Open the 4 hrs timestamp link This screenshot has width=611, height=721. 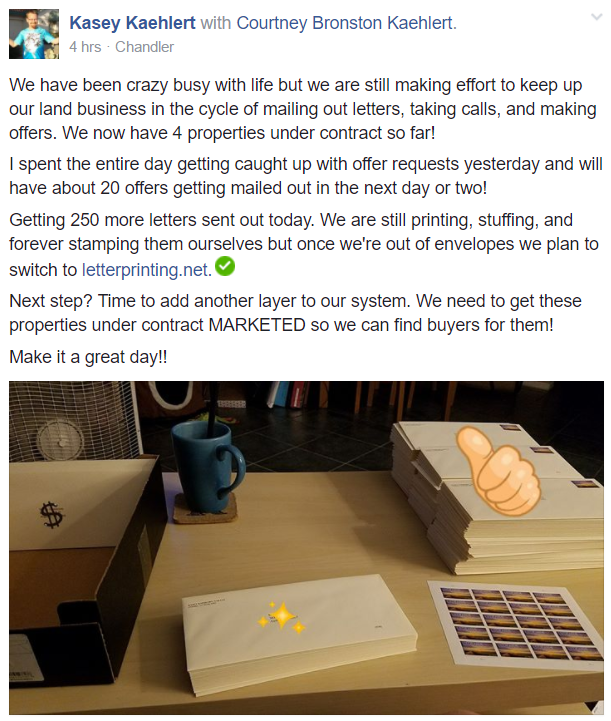point(85,47)
